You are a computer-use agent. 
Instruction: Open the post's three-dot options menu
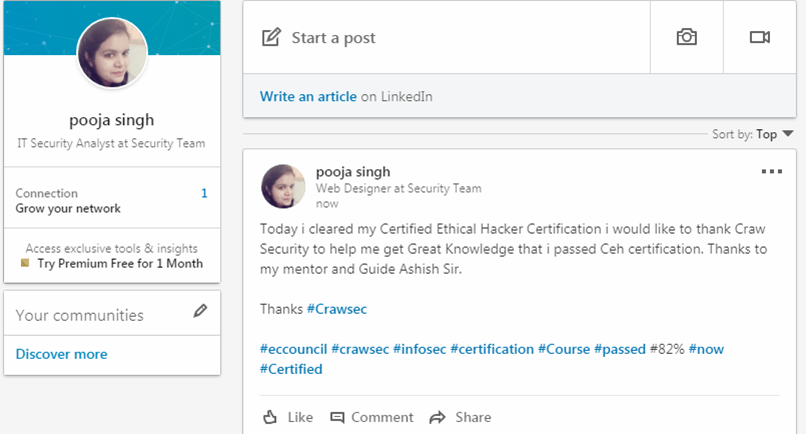[772, 171]
